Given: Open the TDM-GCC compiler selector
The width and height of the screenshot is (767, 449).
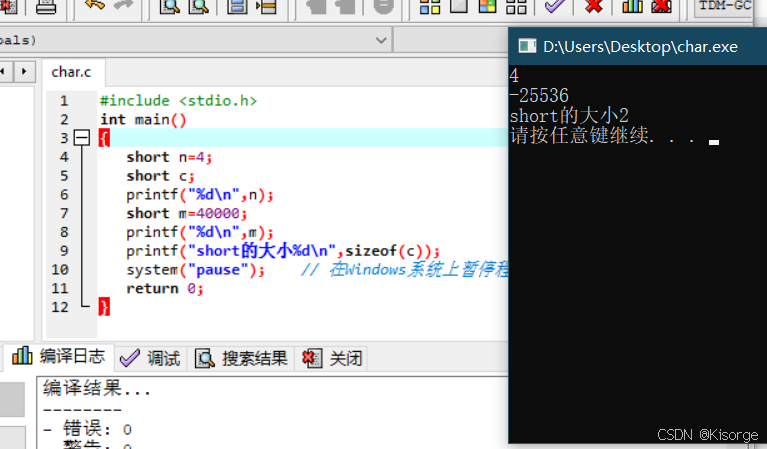Looking at the screenshot, I should click(x=725, y=6).
